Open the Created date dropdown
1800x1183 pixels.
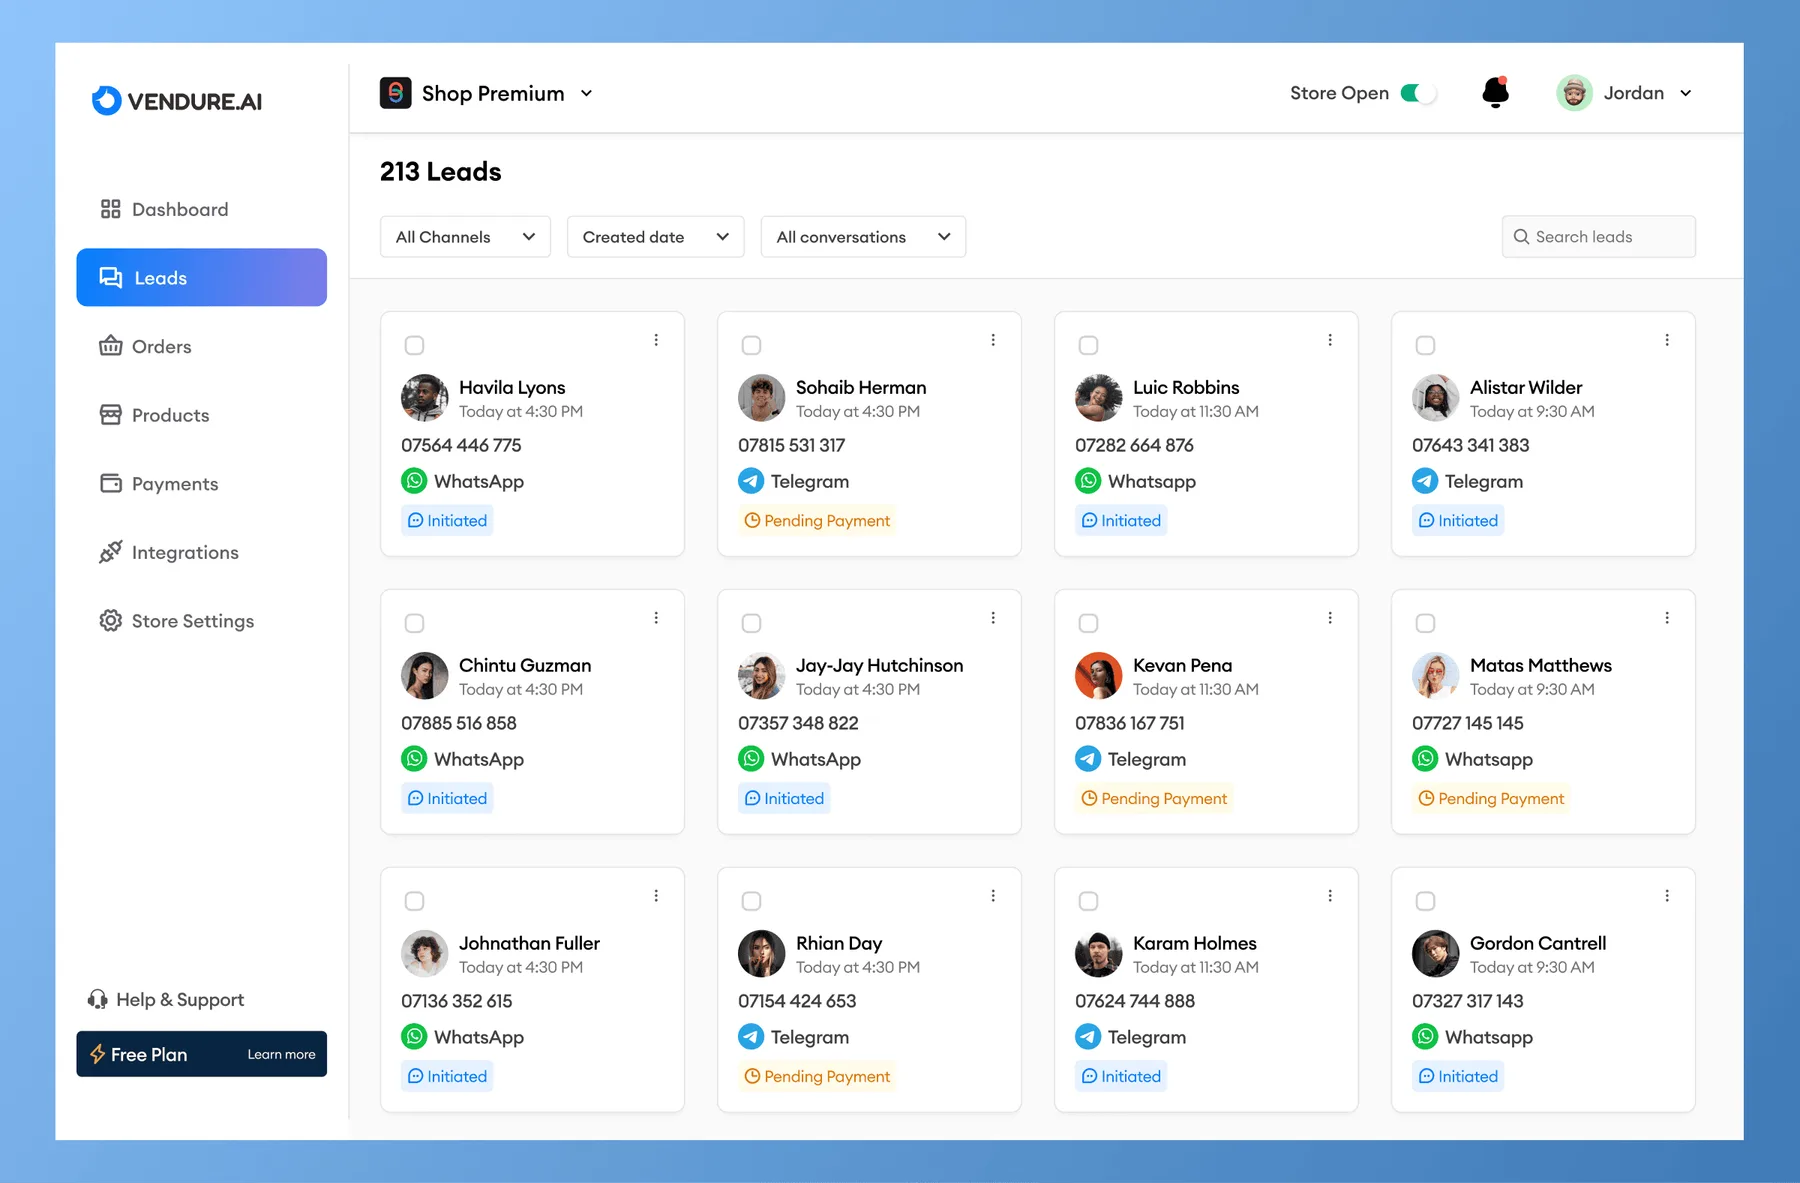point(655,237)
